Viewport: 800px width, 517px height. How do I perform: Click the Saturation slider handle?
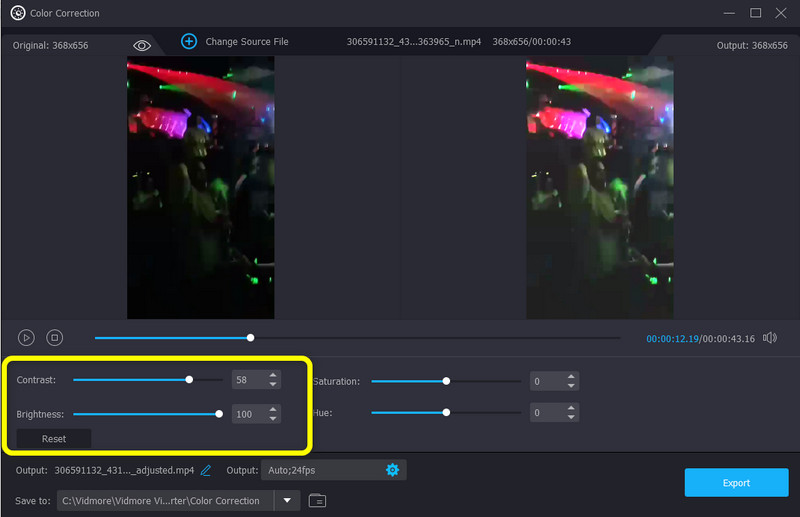click(446, 381)
